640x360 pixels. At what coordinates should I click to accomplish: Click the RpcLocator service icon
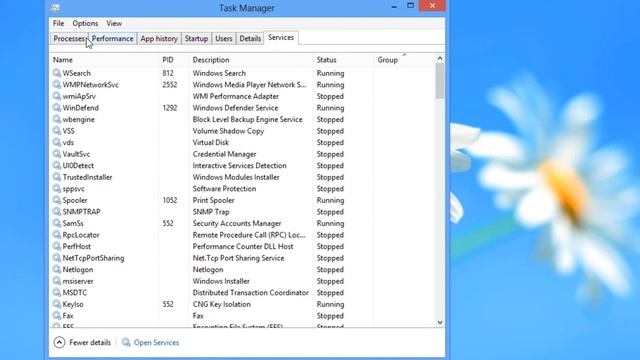(57, 235)
